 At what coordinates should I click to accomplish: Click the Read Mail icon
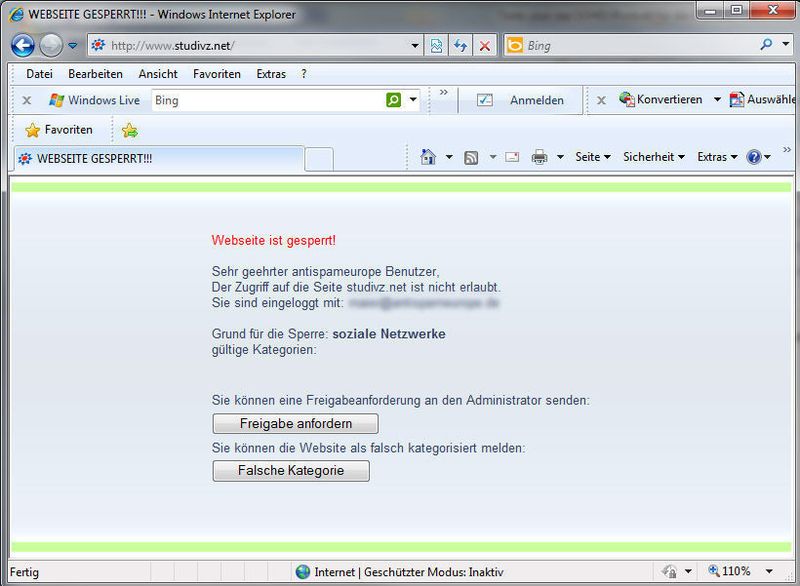tap(512, 157)
